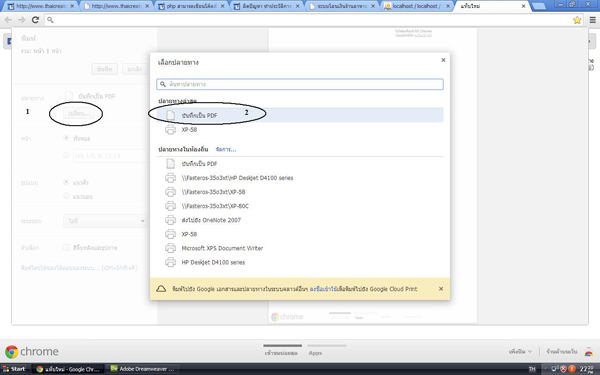Click the search destinations field
This screenshot has height=375, width=600.
click(x=300, y=84)
